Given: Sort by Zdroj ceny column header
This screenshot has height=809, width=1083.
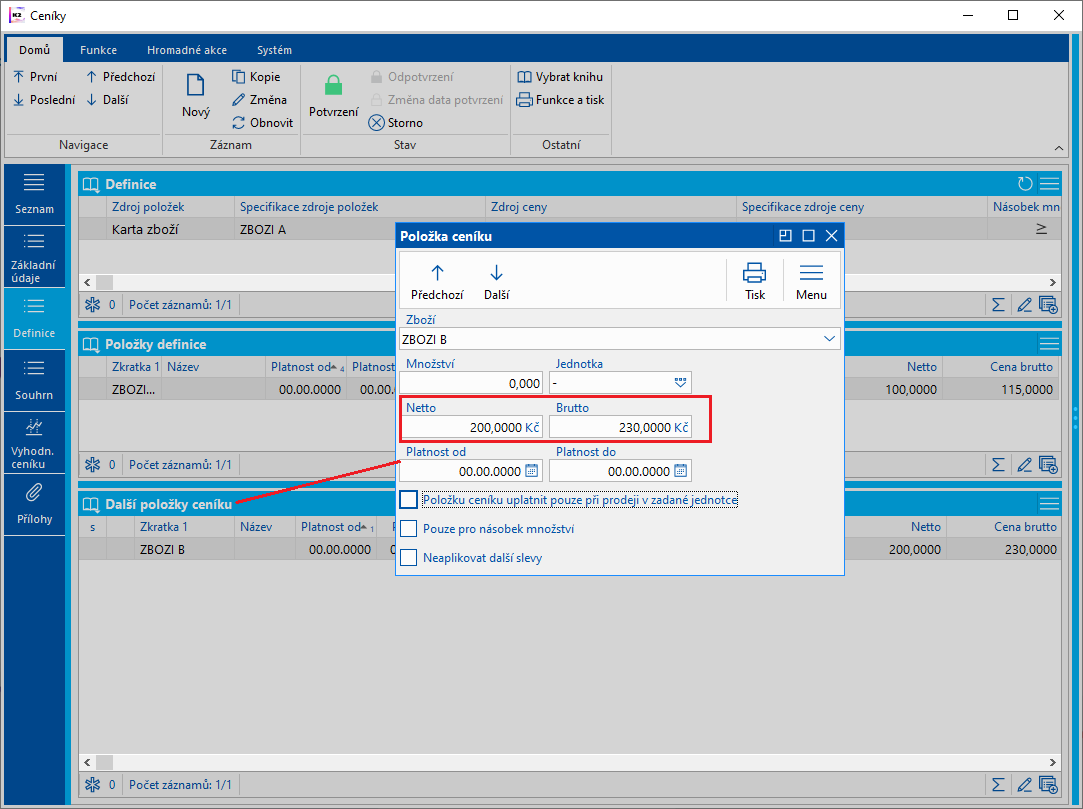Looking at the screenshot, I should pos(611,207).
